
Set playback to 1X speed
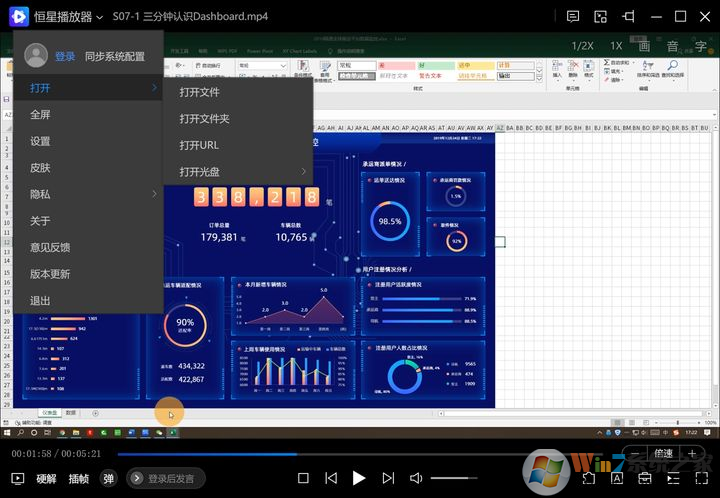coord(616,46)
